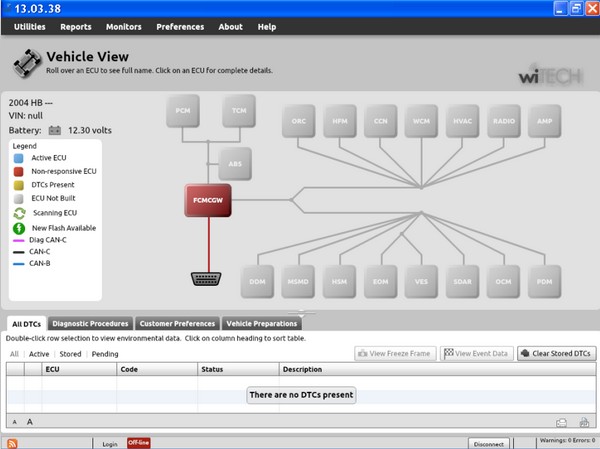
Task: Expand the Reports menu
Action: [x=76, y=27]
